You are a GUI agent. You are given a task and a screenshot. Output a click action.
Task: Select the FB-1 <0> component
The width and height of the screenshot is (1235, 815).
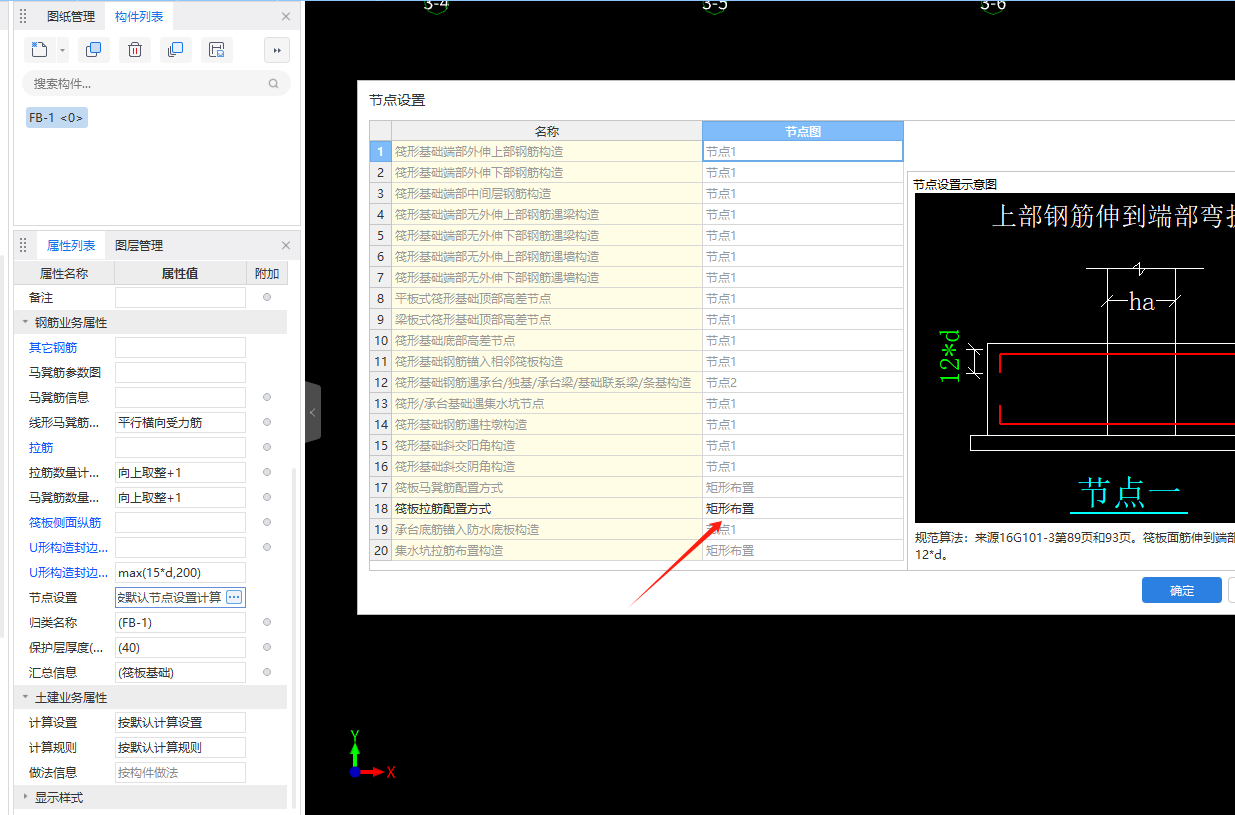(x=57, y=118)
